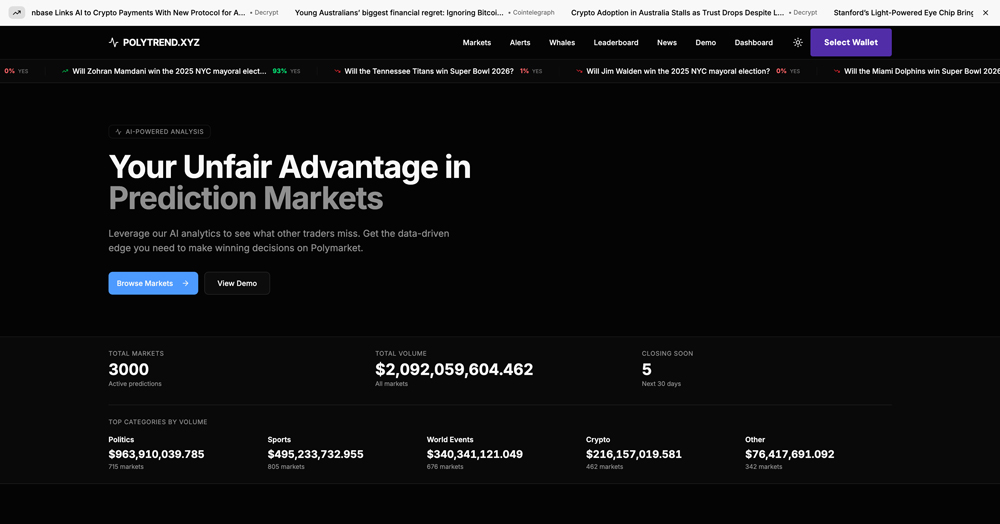Click the arrow icon in Browse Markets button

pos(185,284)
